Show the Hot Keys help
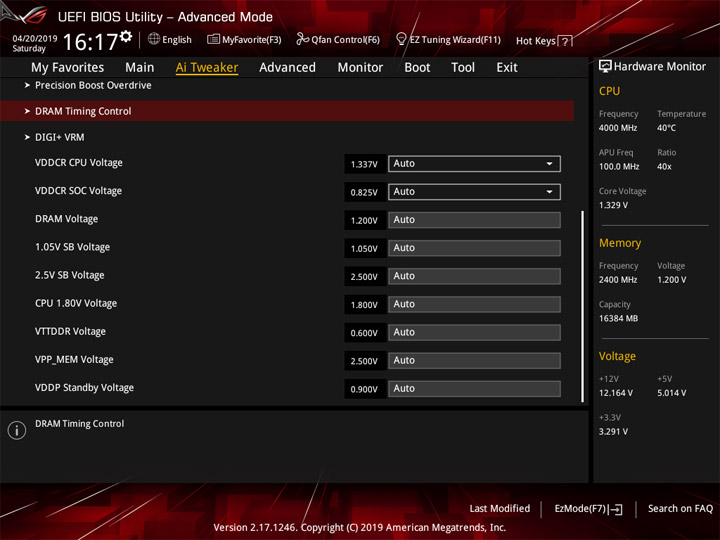 pyautogui.click(x=544, y=41)
